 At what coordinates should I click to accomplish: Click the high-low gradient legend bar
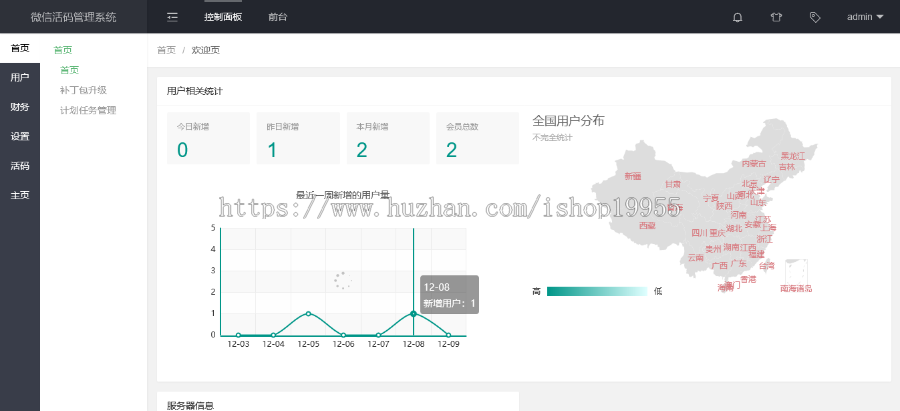pyautogui.click(x=597, y=292)
